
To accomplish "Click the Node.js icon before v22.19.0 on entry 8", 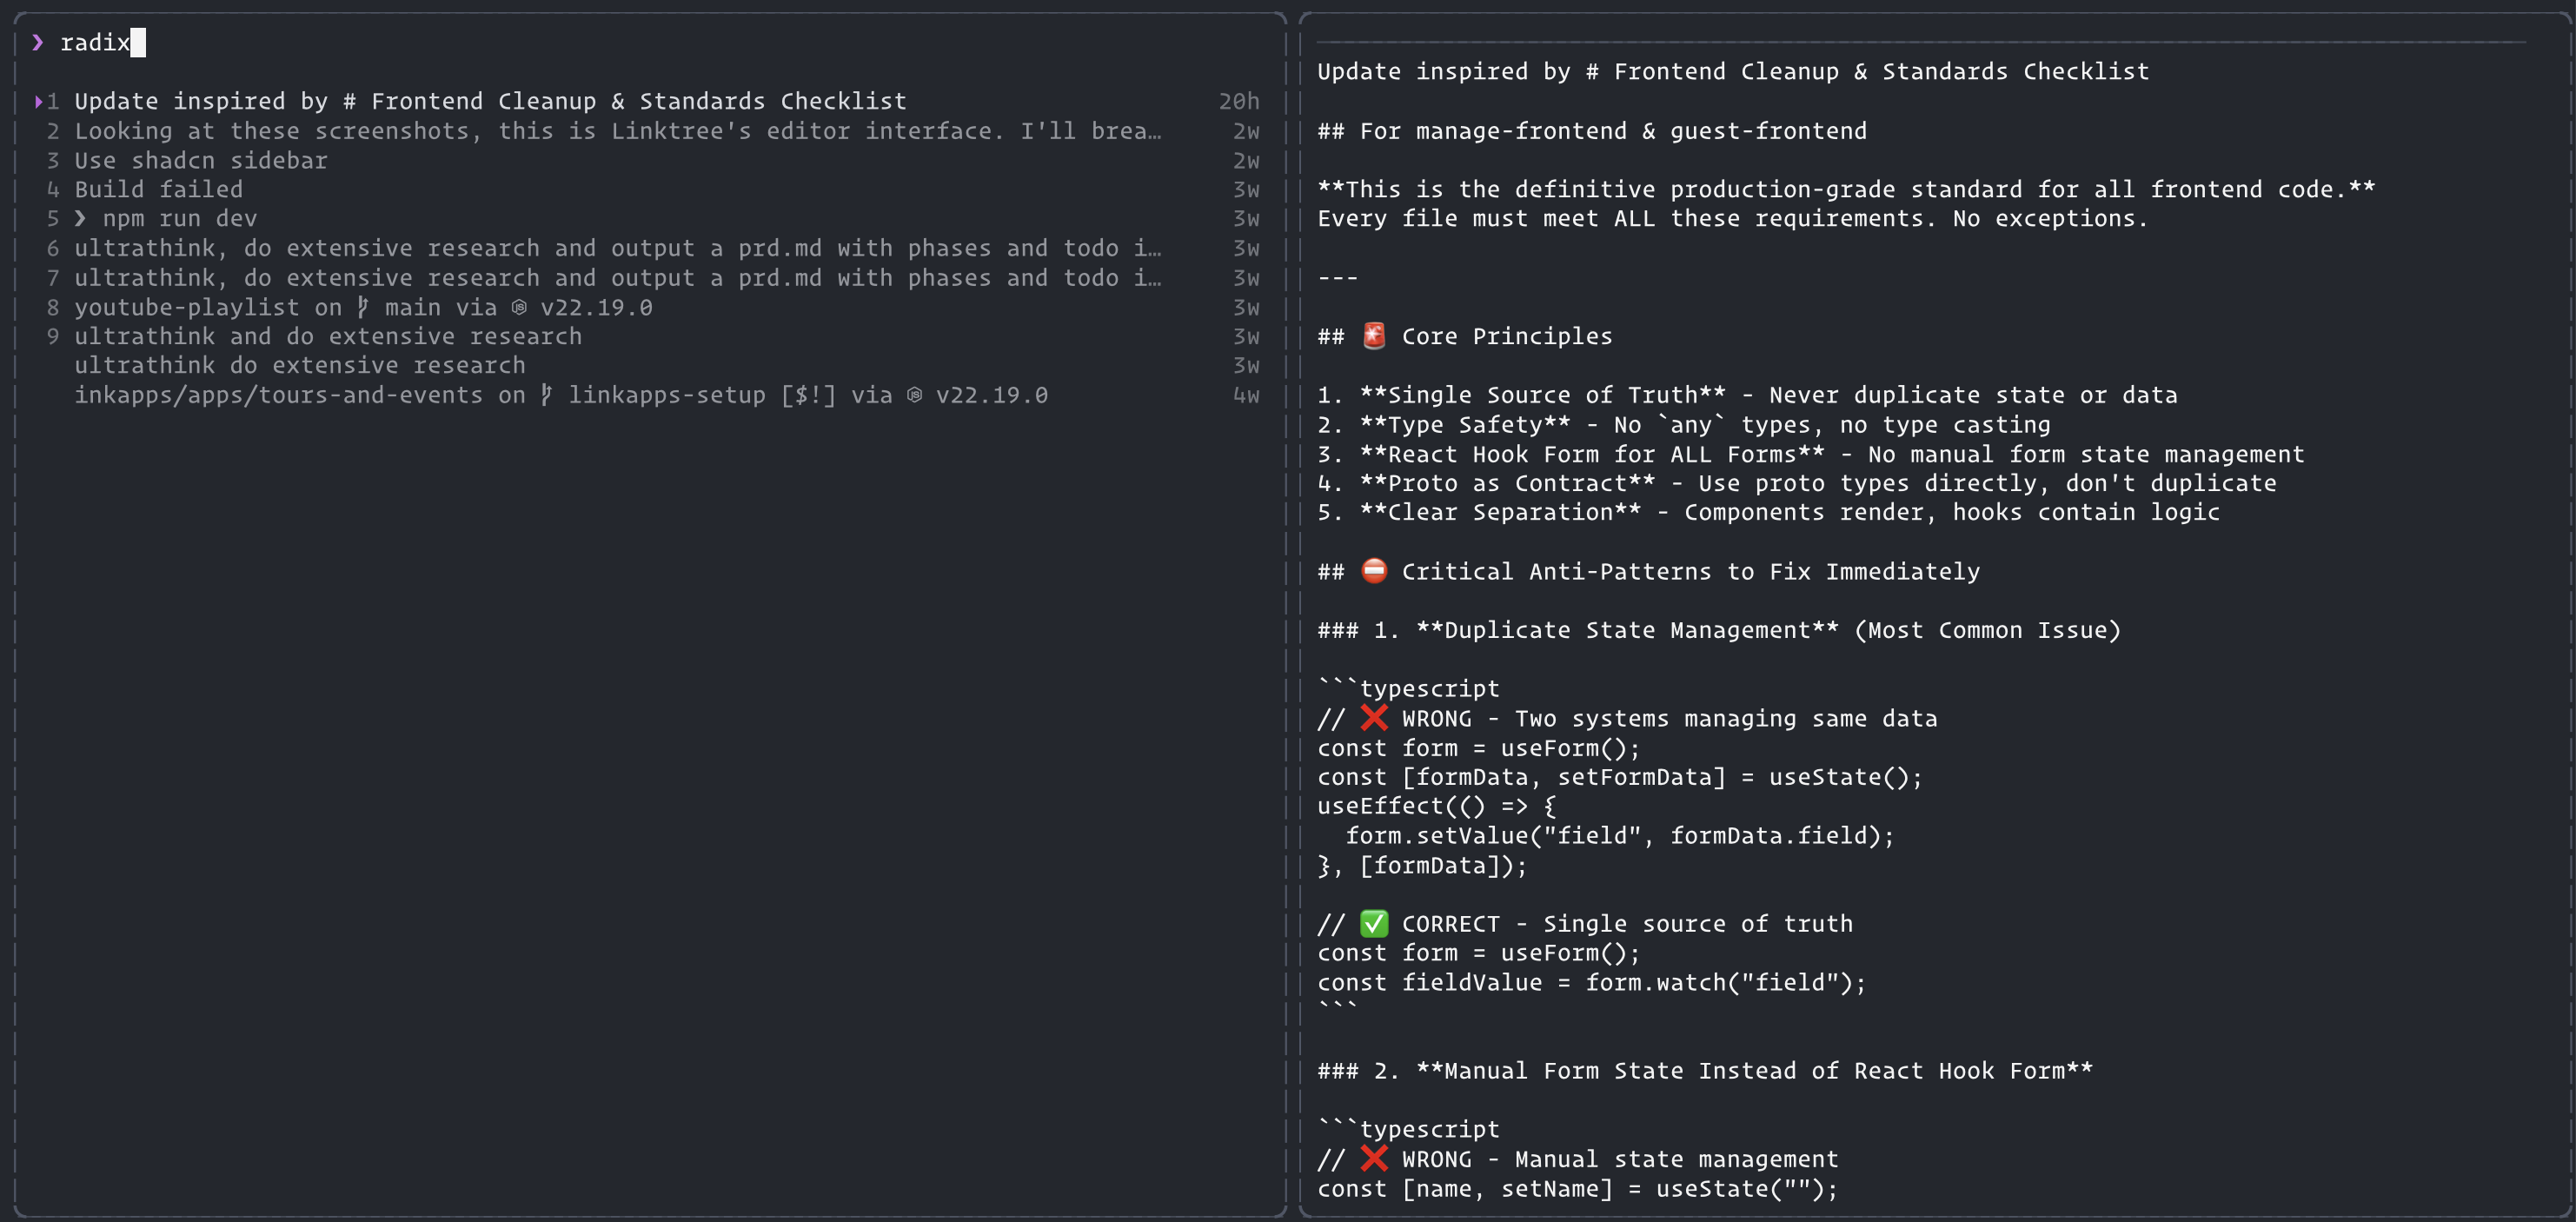I will point(519,307).
